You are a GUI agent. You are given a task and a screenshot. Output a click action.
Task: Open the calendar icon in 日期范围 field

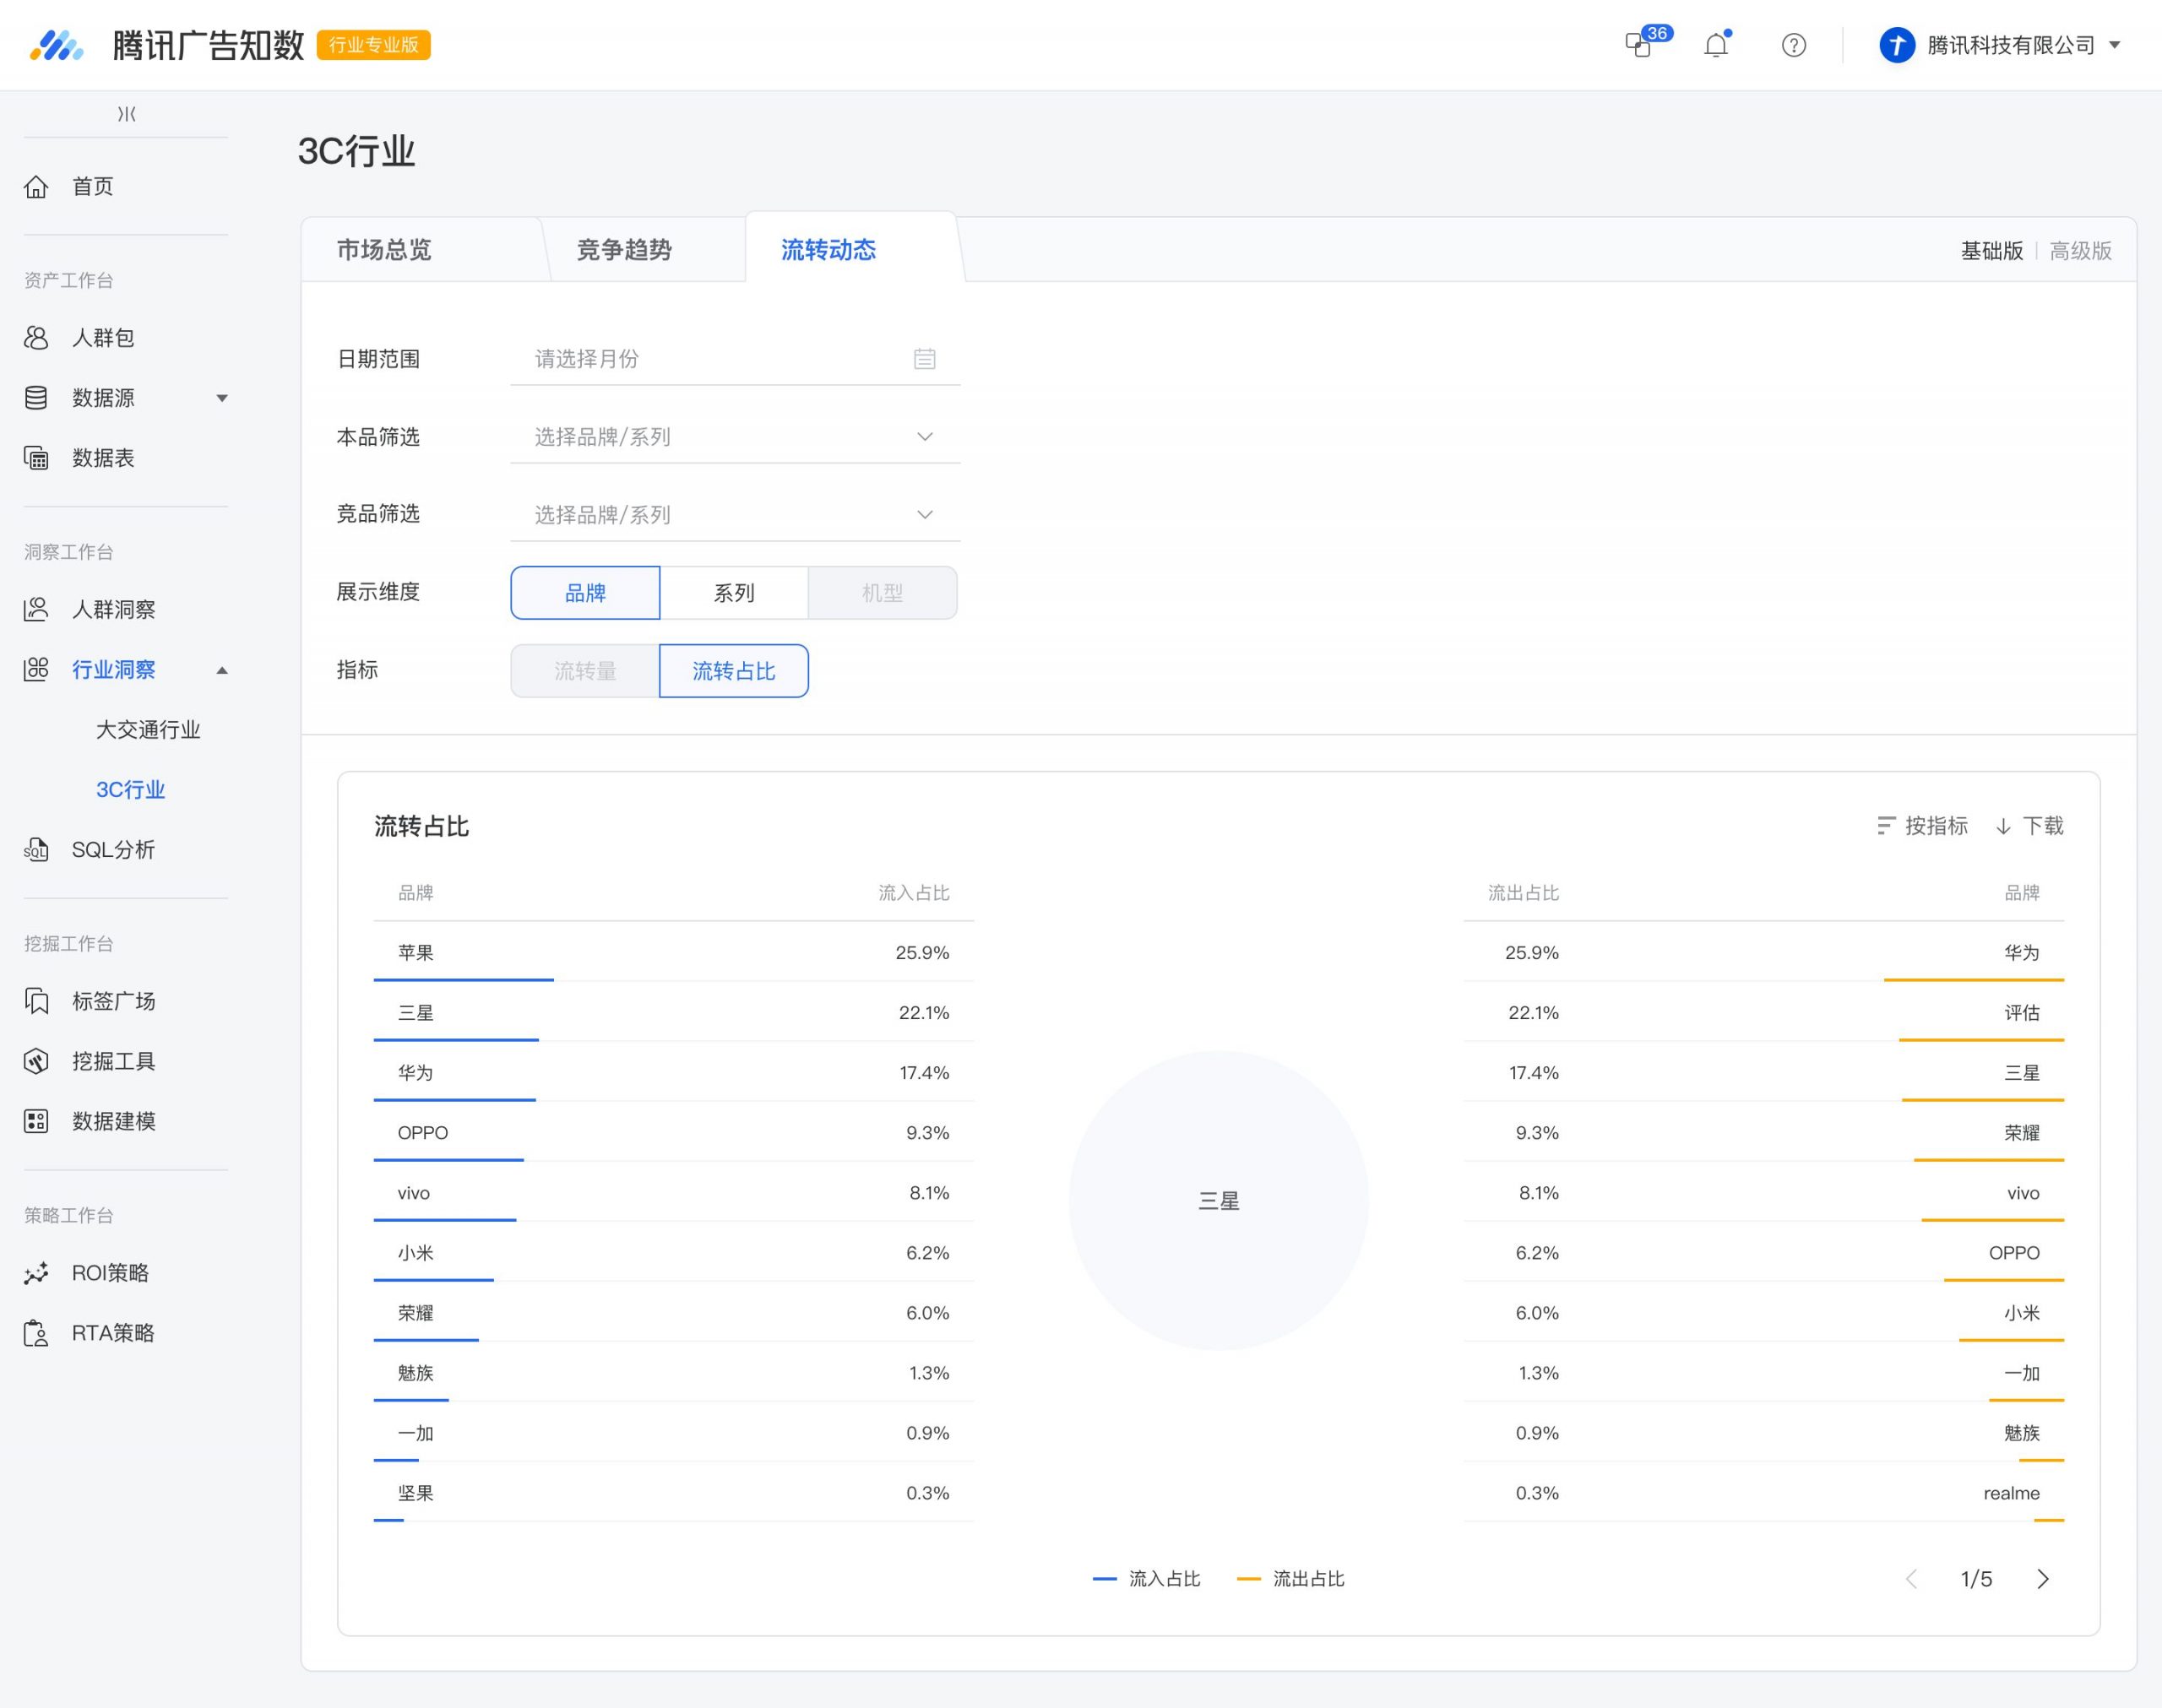click(925, 359)
